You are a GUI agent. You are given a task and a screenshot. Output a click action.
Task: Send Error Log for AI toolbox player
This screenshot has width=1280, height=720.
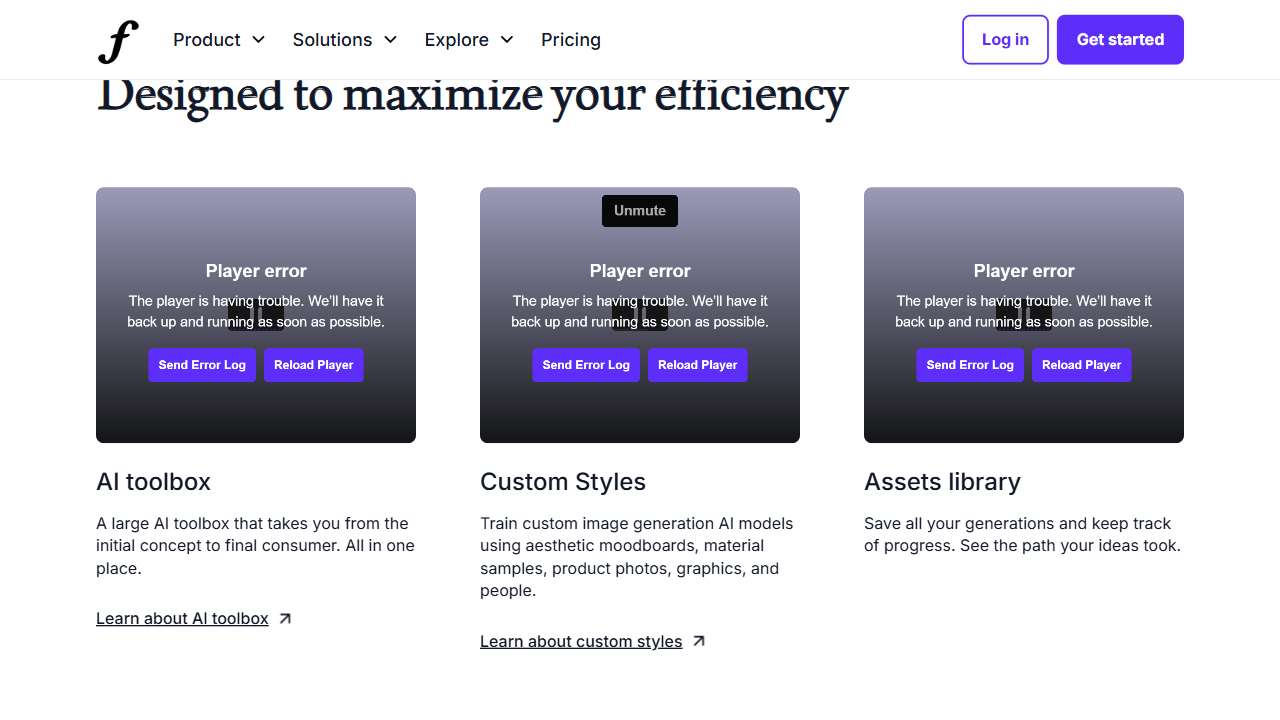(202, 365)
